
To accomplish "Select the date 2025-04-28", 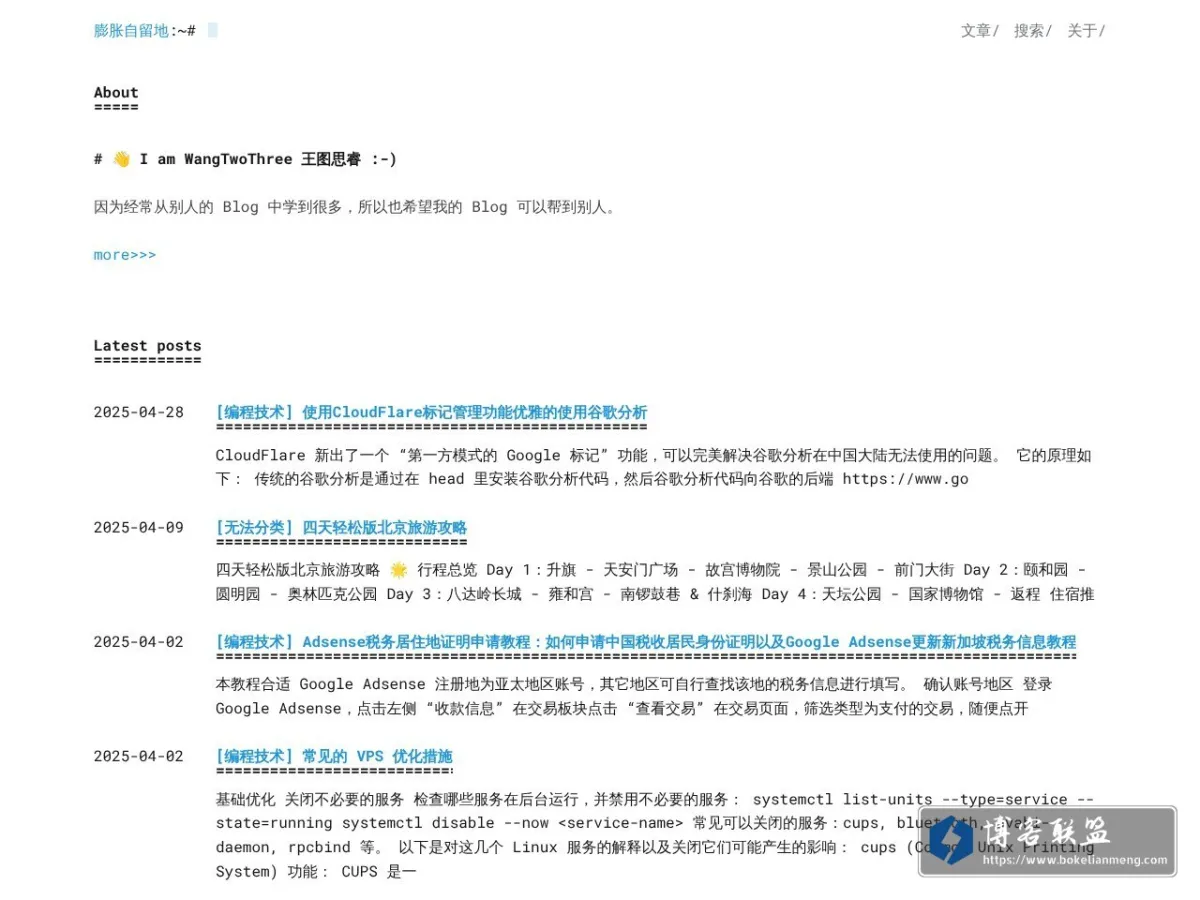I will pyautogui.click(x=139, y=412).
